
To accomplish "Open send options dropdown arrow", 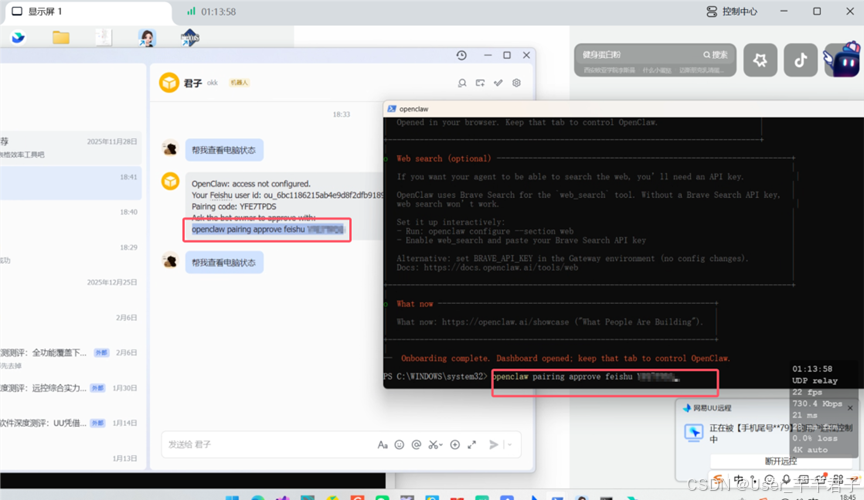I will (x=510, y=445).
